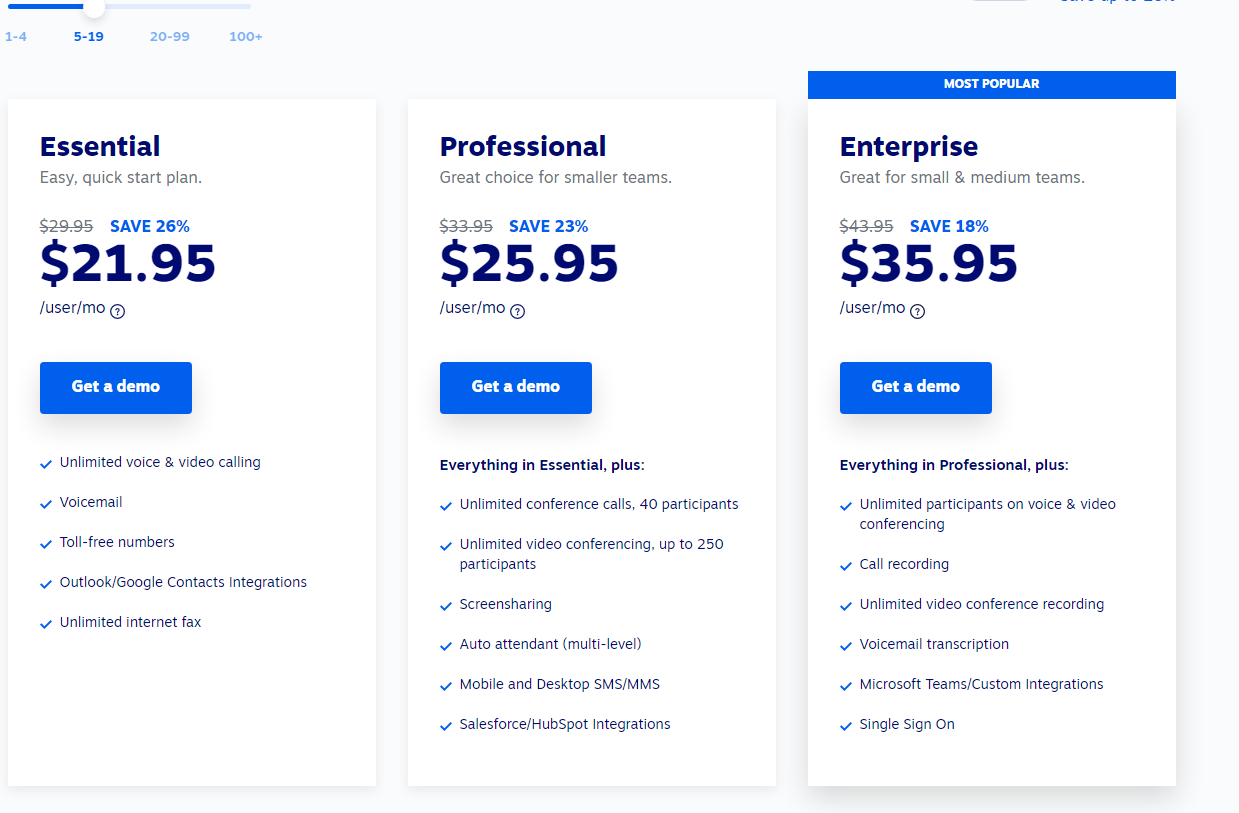Click the checkmark beside Call recording

(x=846, y=566)
